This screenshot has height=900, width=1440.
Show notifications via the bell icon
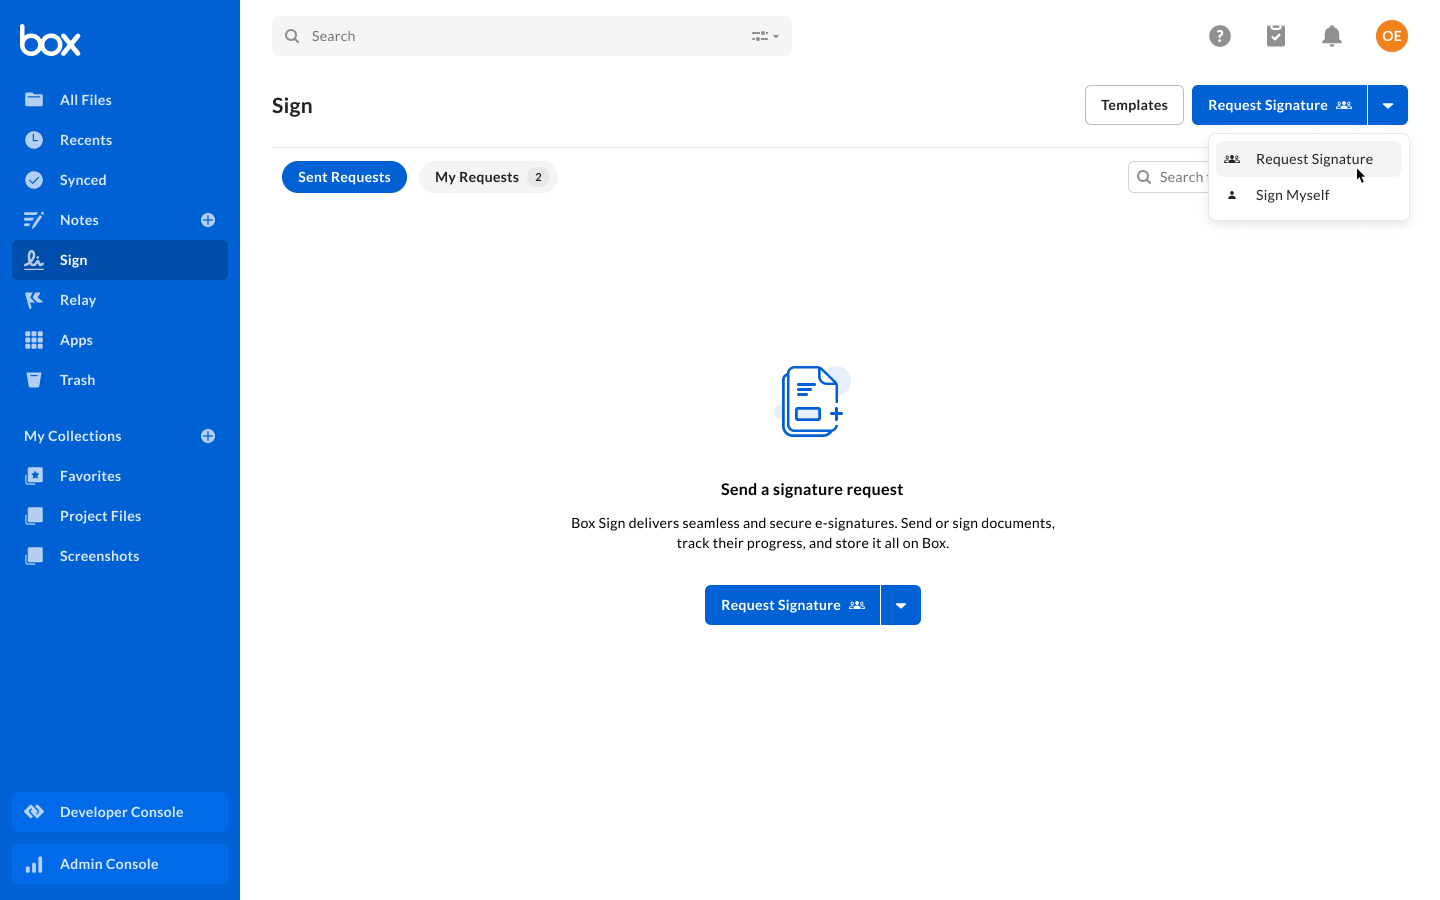(x=1331, y=36)
